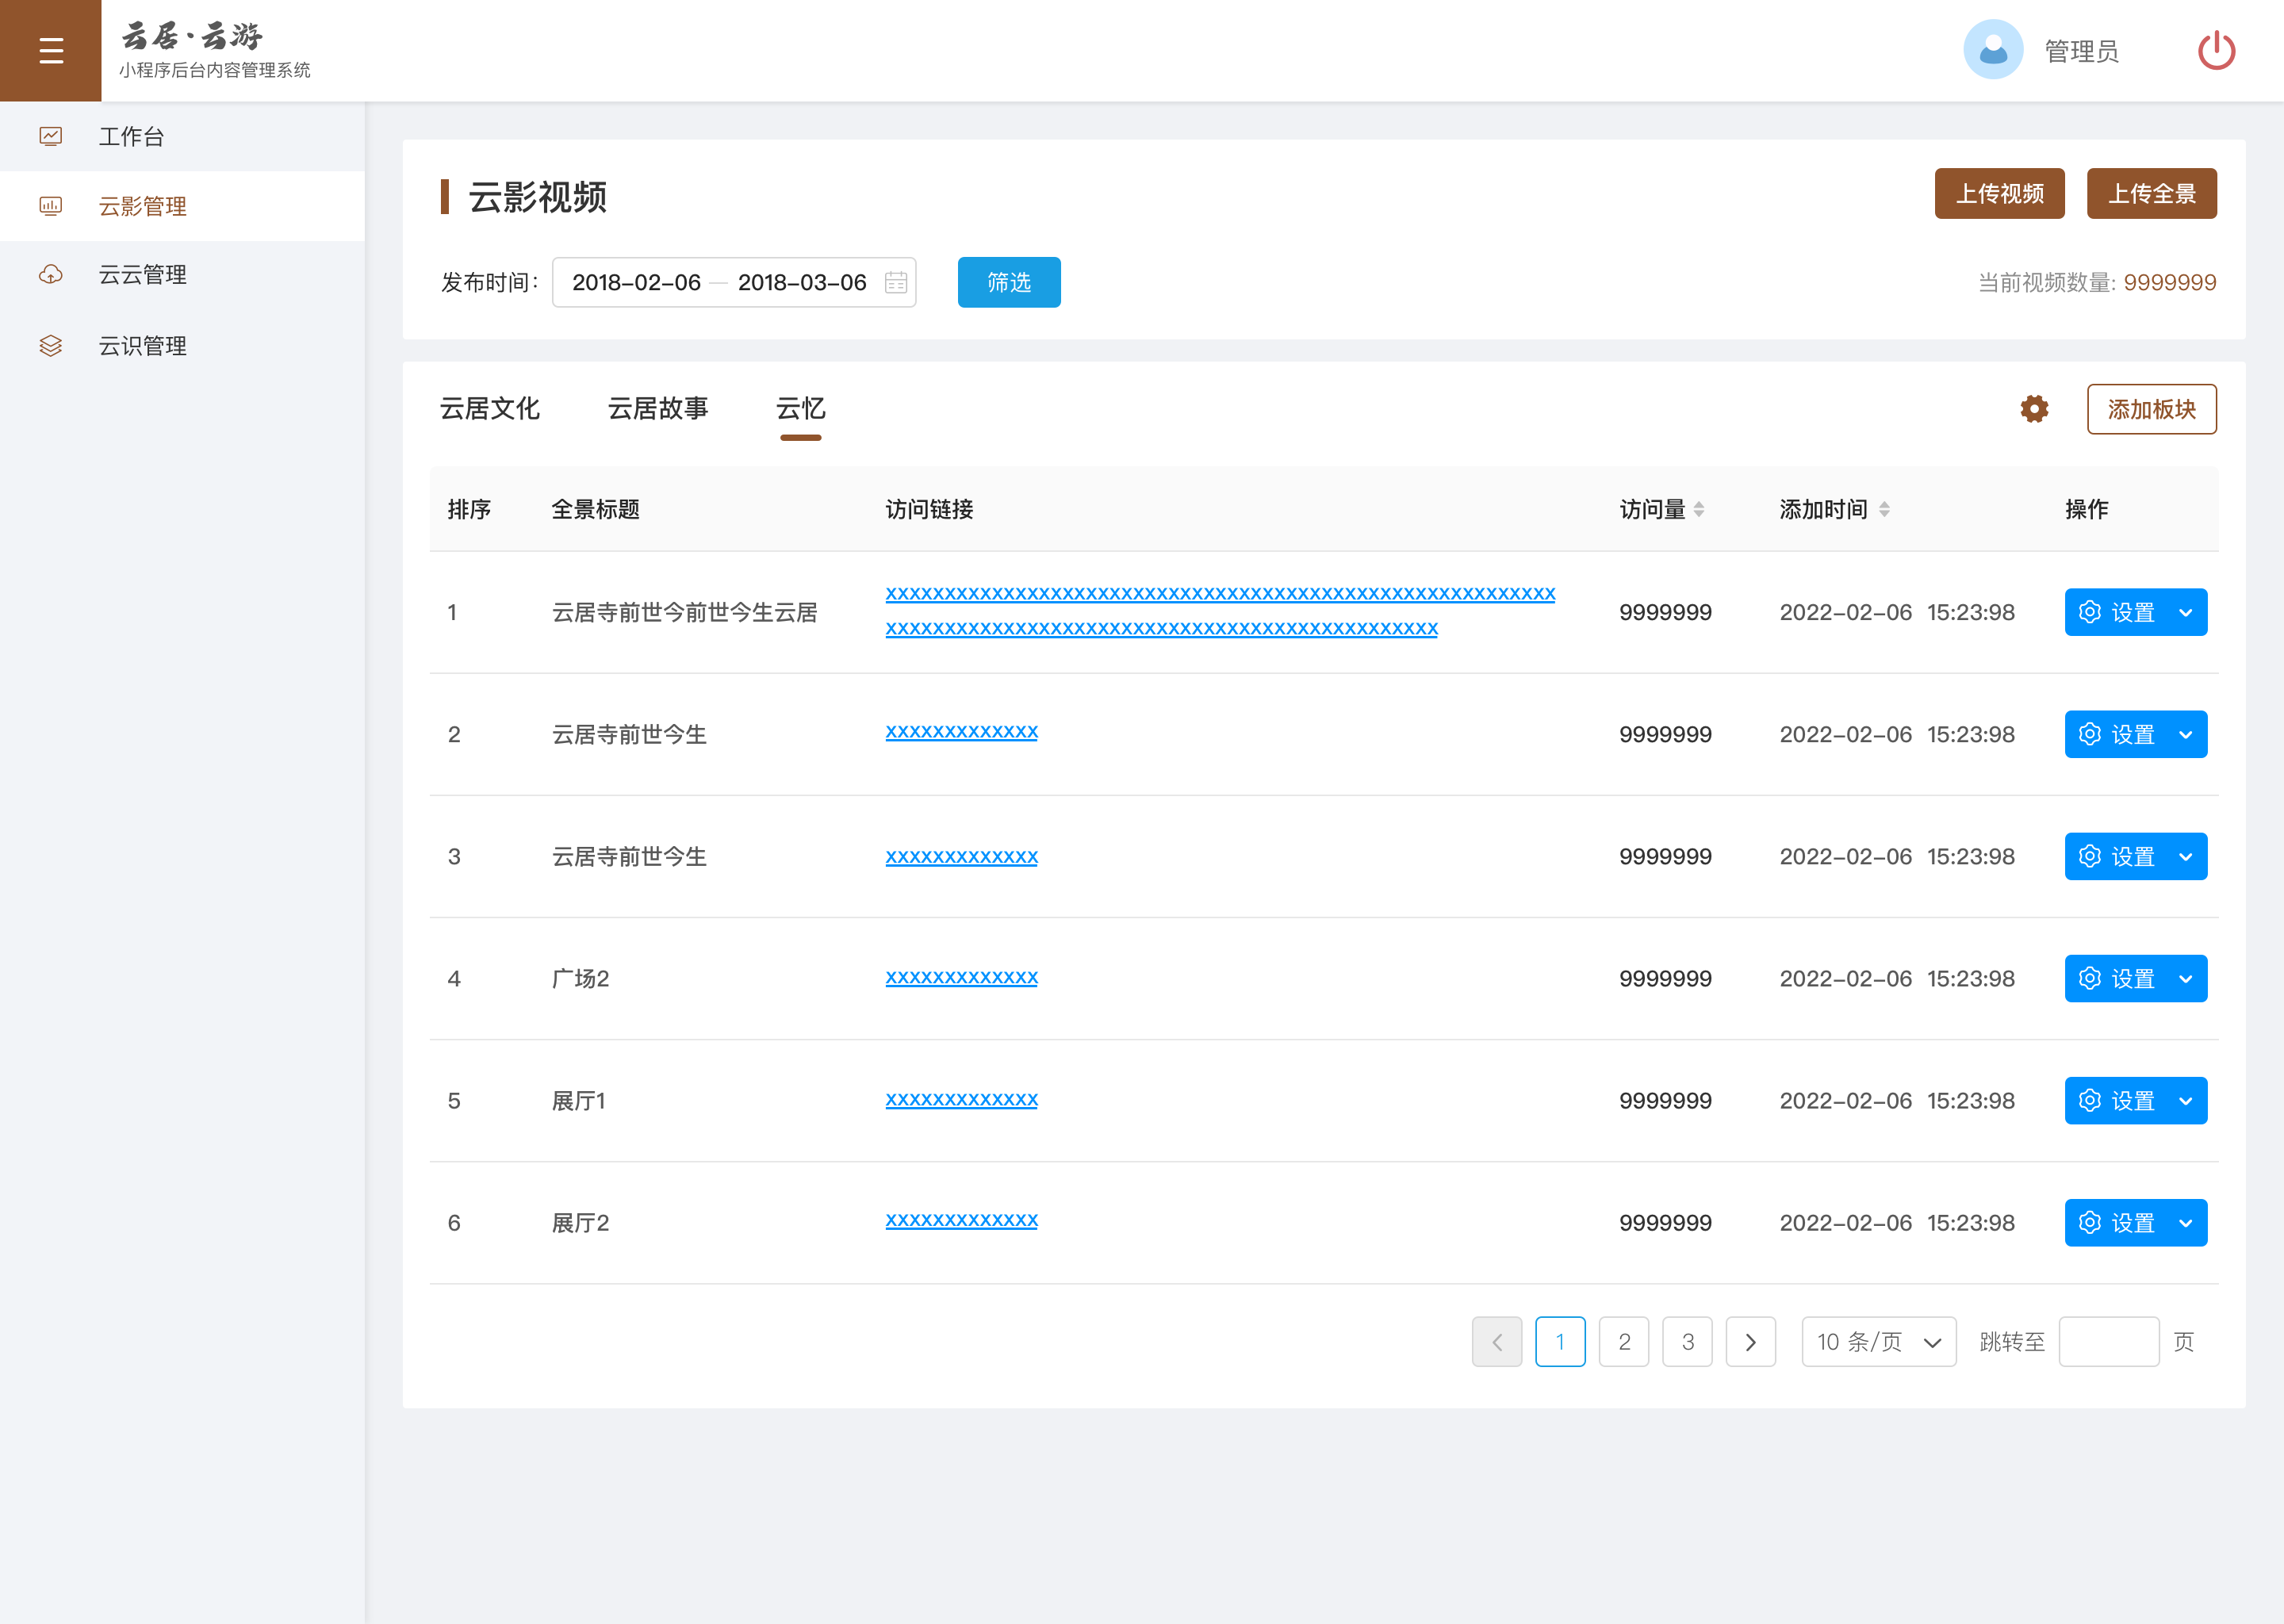The width and height of the screenshot is (2284, 1624).
Task: Click the admin avatar icon
Action: (x=1992, y=50)
